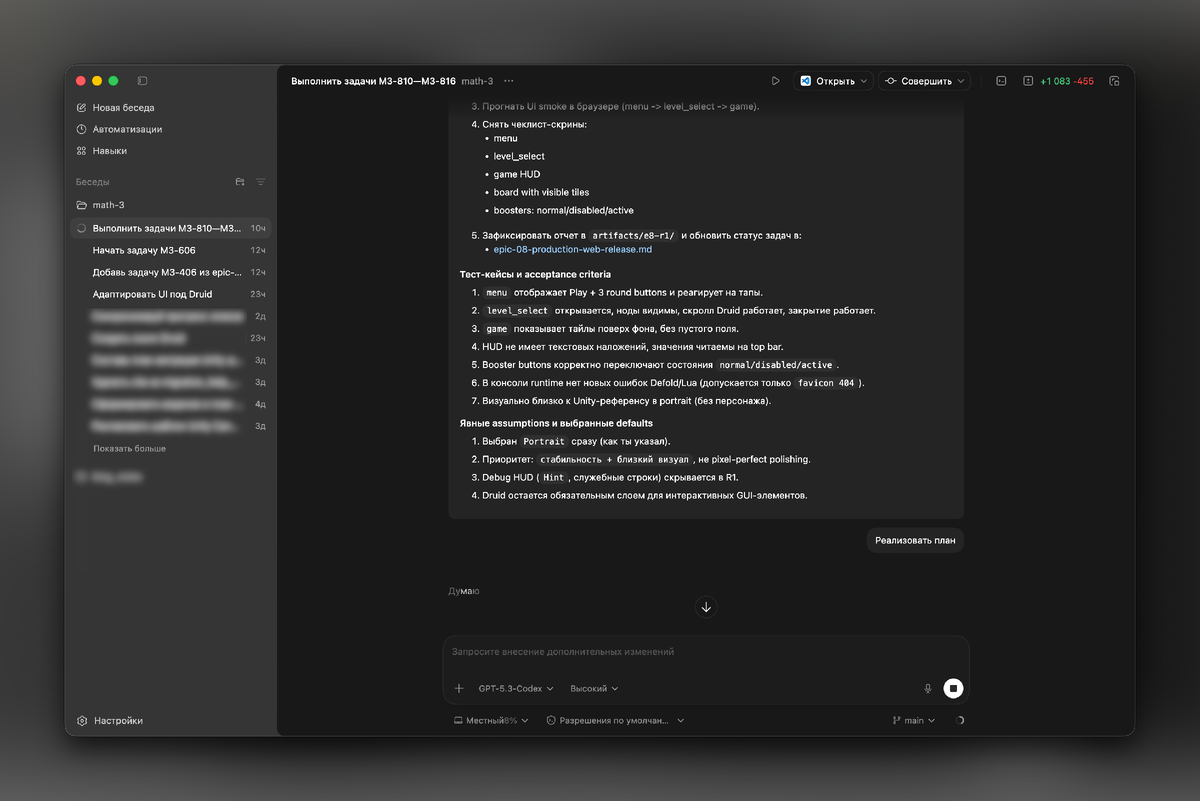This screenshot has width=1200, height=801.
Task: Add a new project folder in Беседы
Action: point(240,182)
